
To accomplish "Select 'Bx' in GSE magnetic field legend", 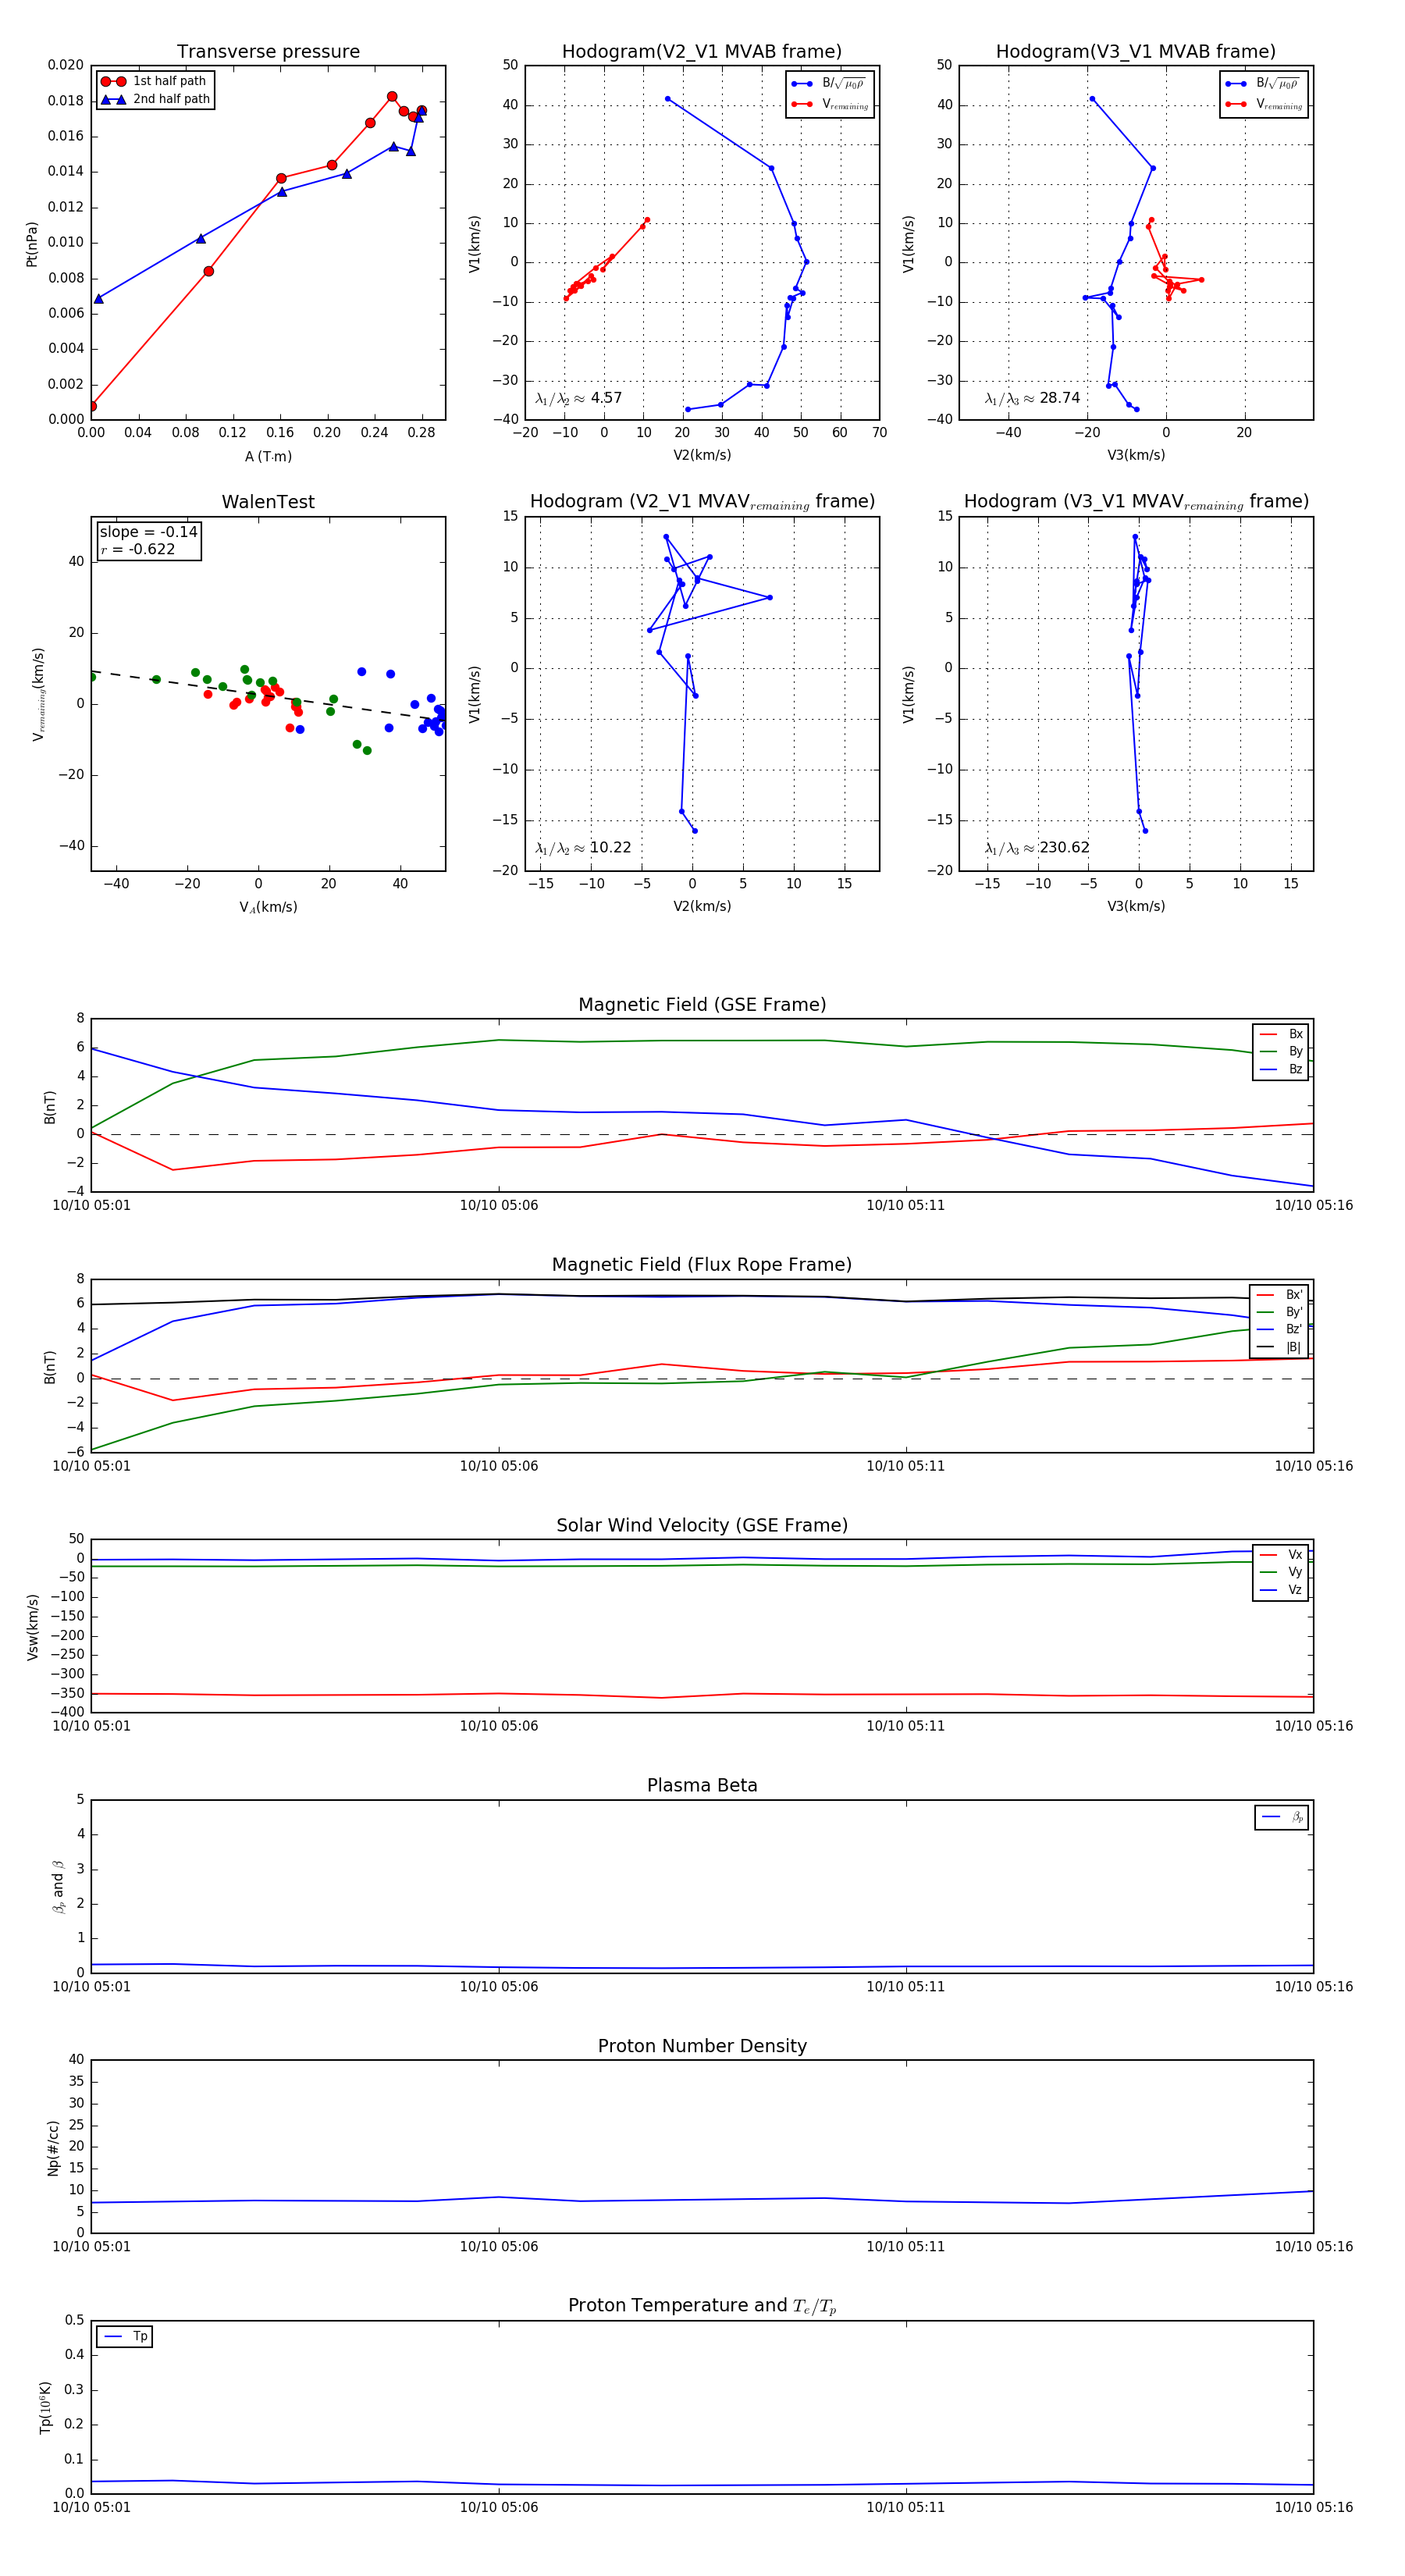I will (1281, 1034).
